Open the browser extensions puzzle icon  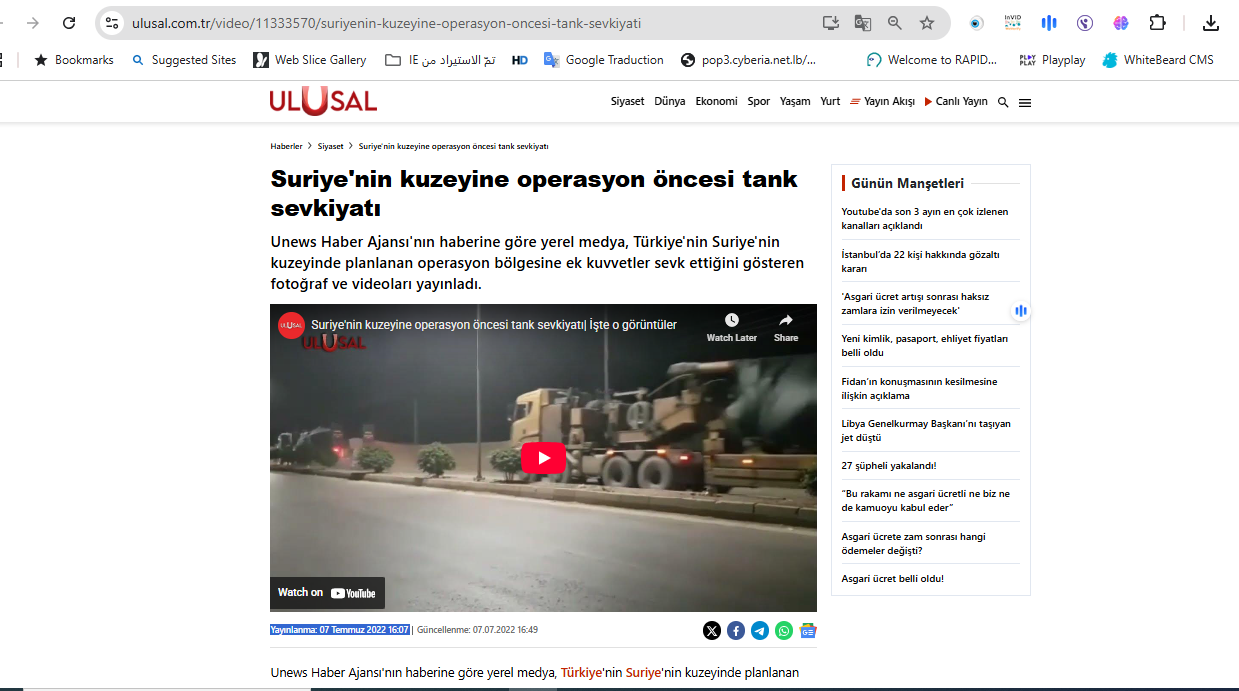click(x=1157, y=23)
